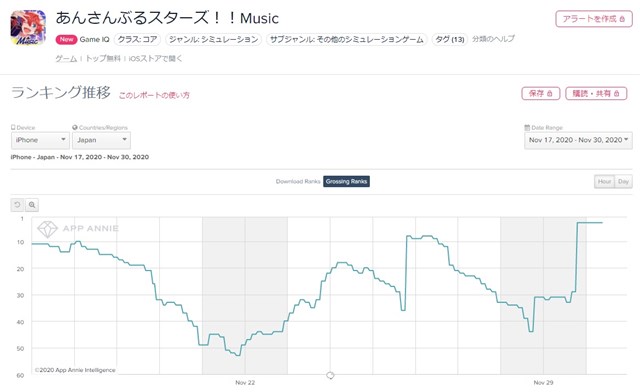Click the pink New badge

[66, 39]
